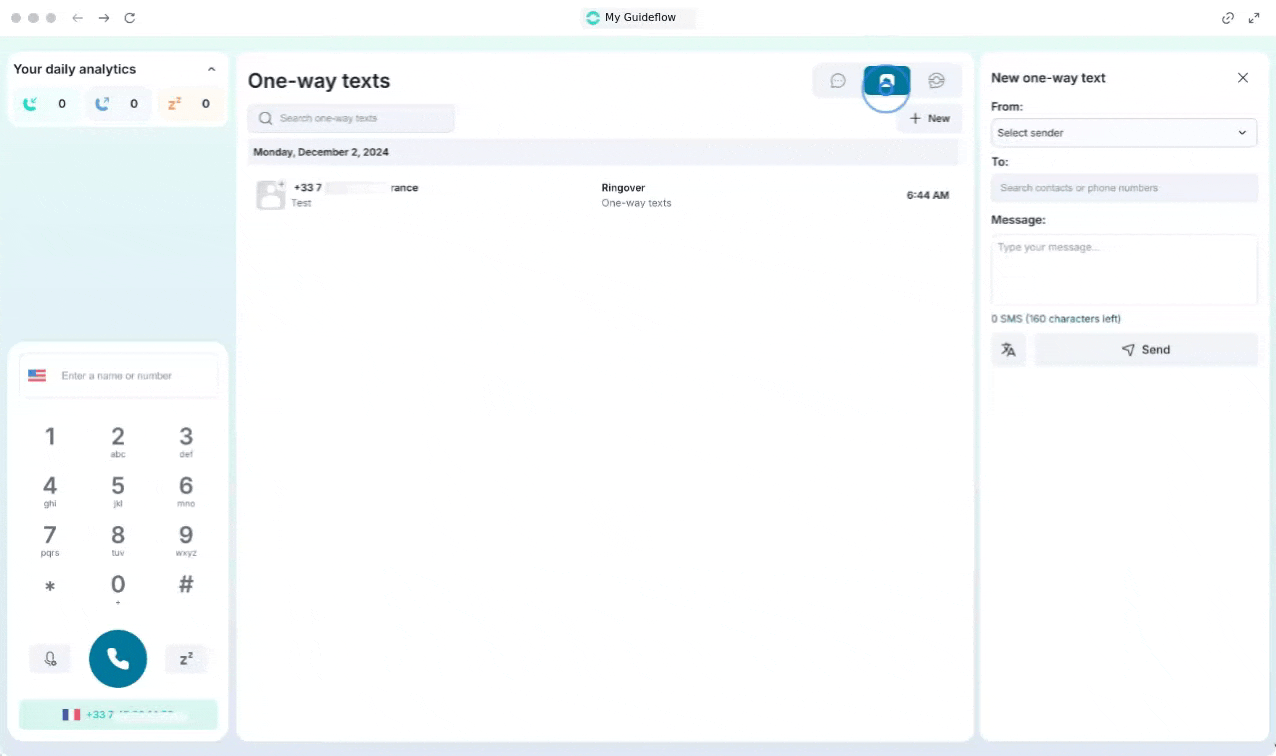Click the Search one-way texts field
1276x756 pixels.
pyautogui.click(x=351, y=118)
